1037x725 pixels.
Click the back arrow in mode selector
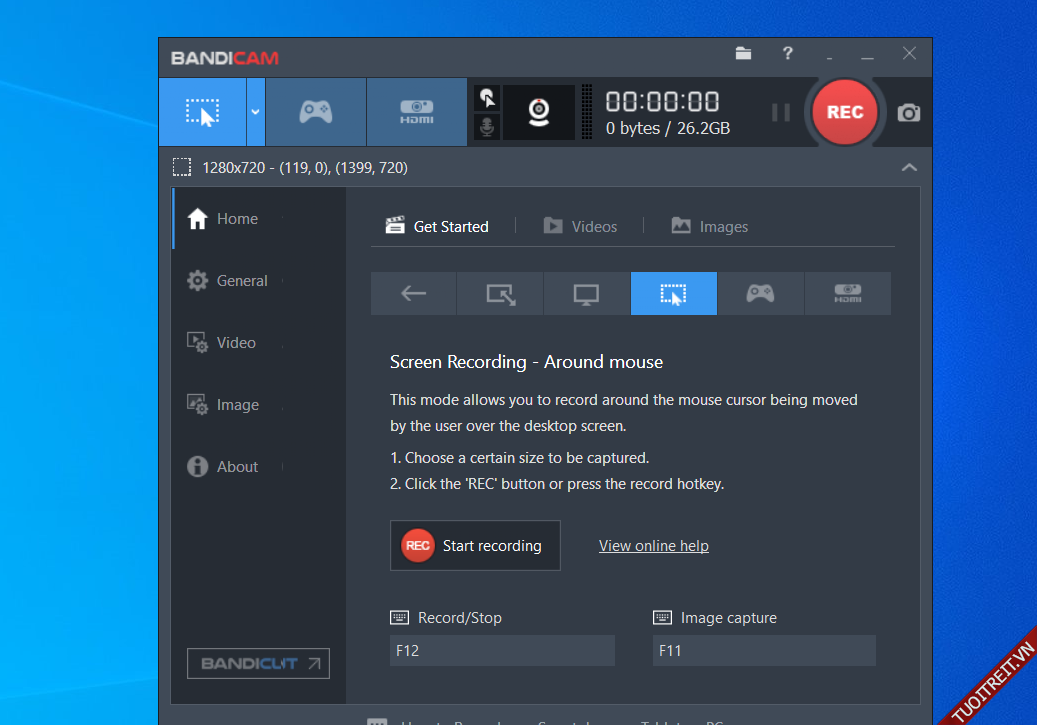point(413,294)
